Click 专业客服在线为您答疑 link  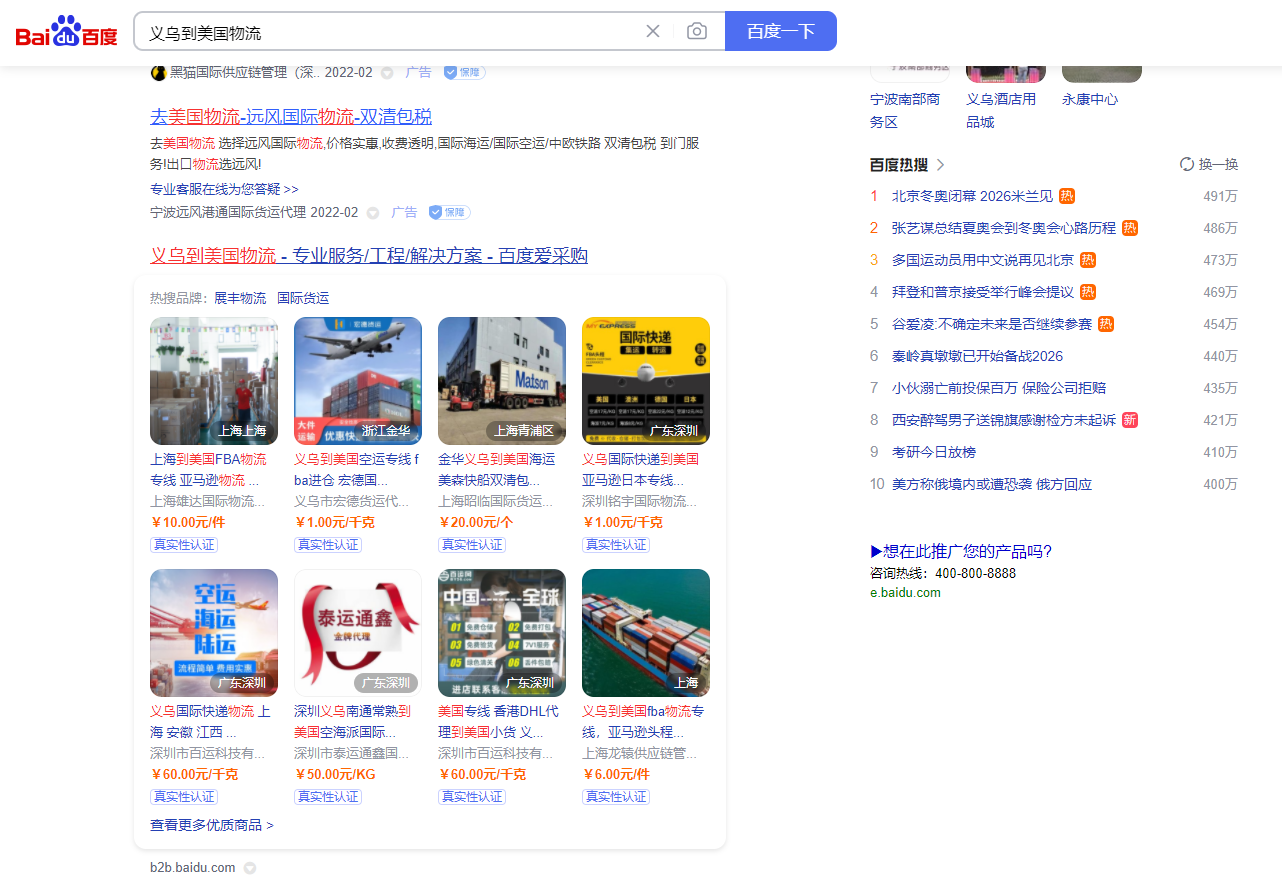(x=224, y=189)
